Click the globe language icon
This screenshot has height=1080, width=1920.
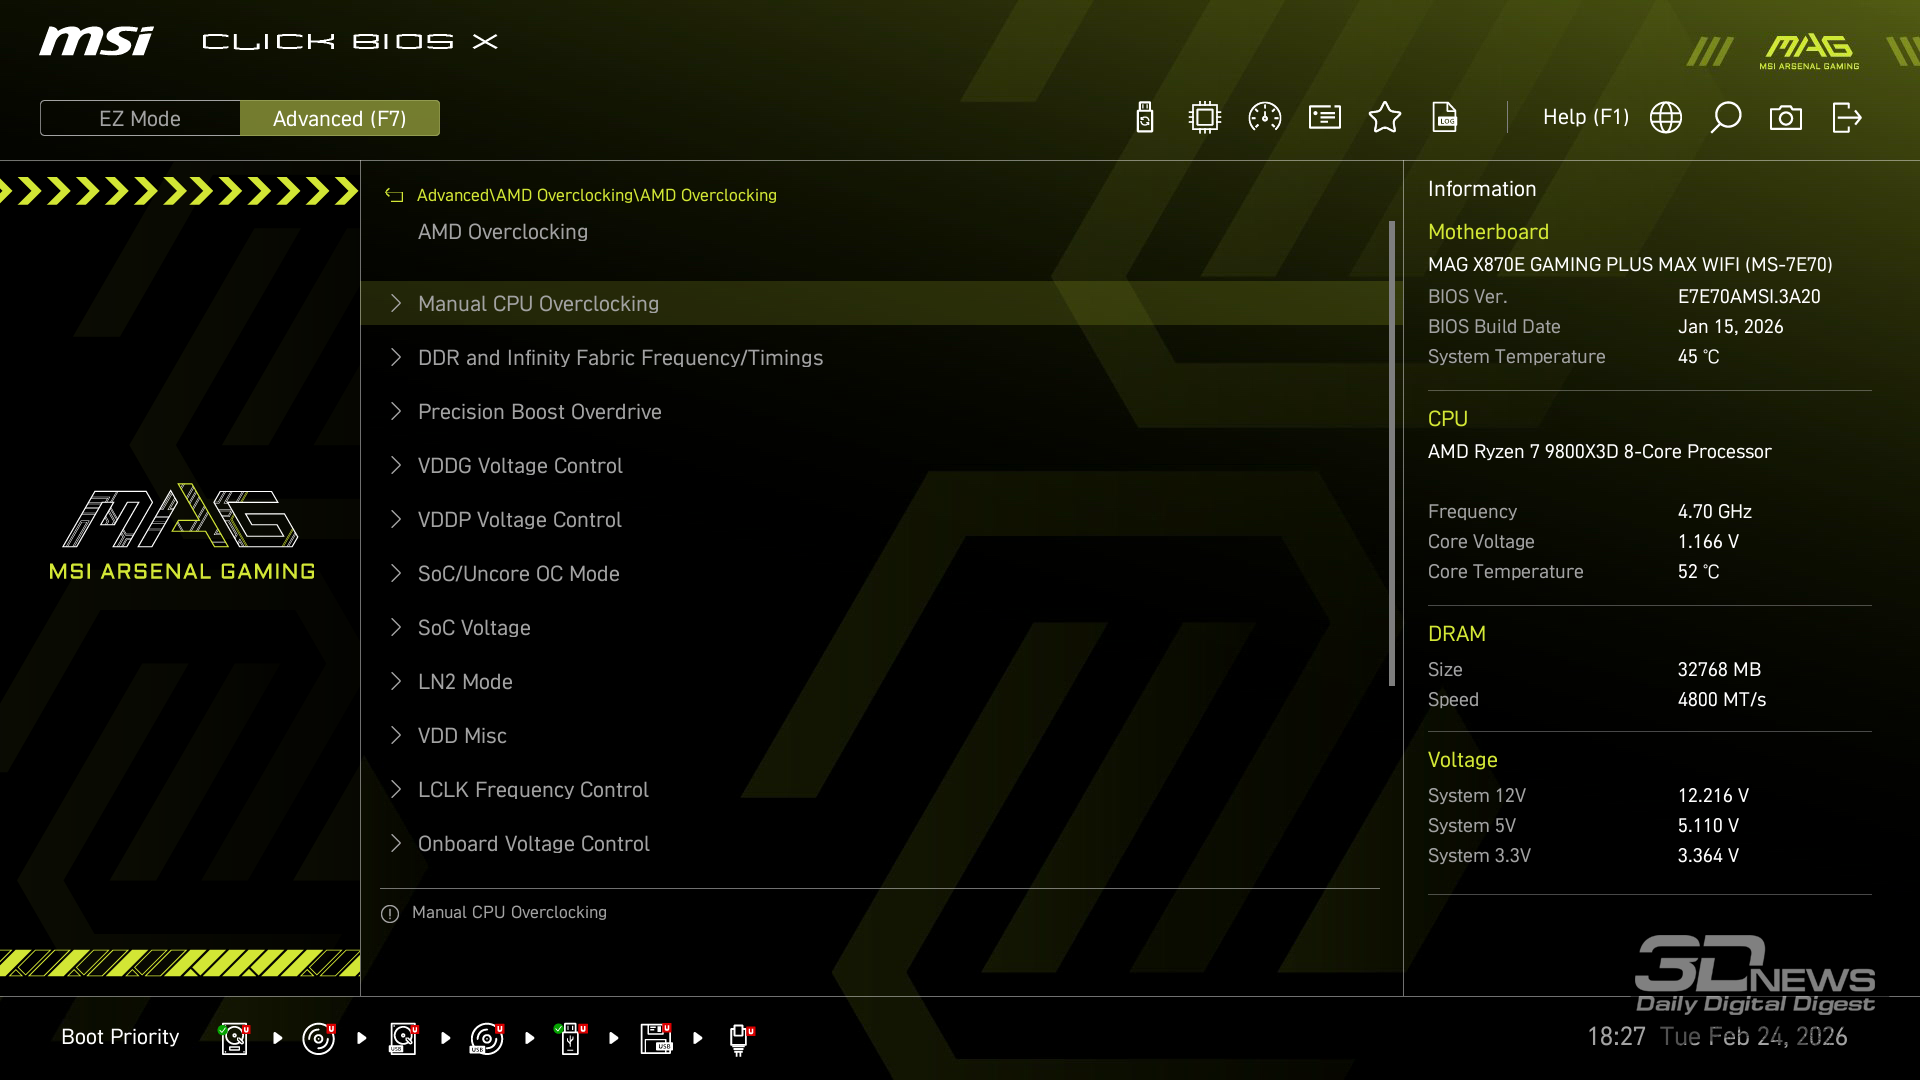(x=1666, y=118)
